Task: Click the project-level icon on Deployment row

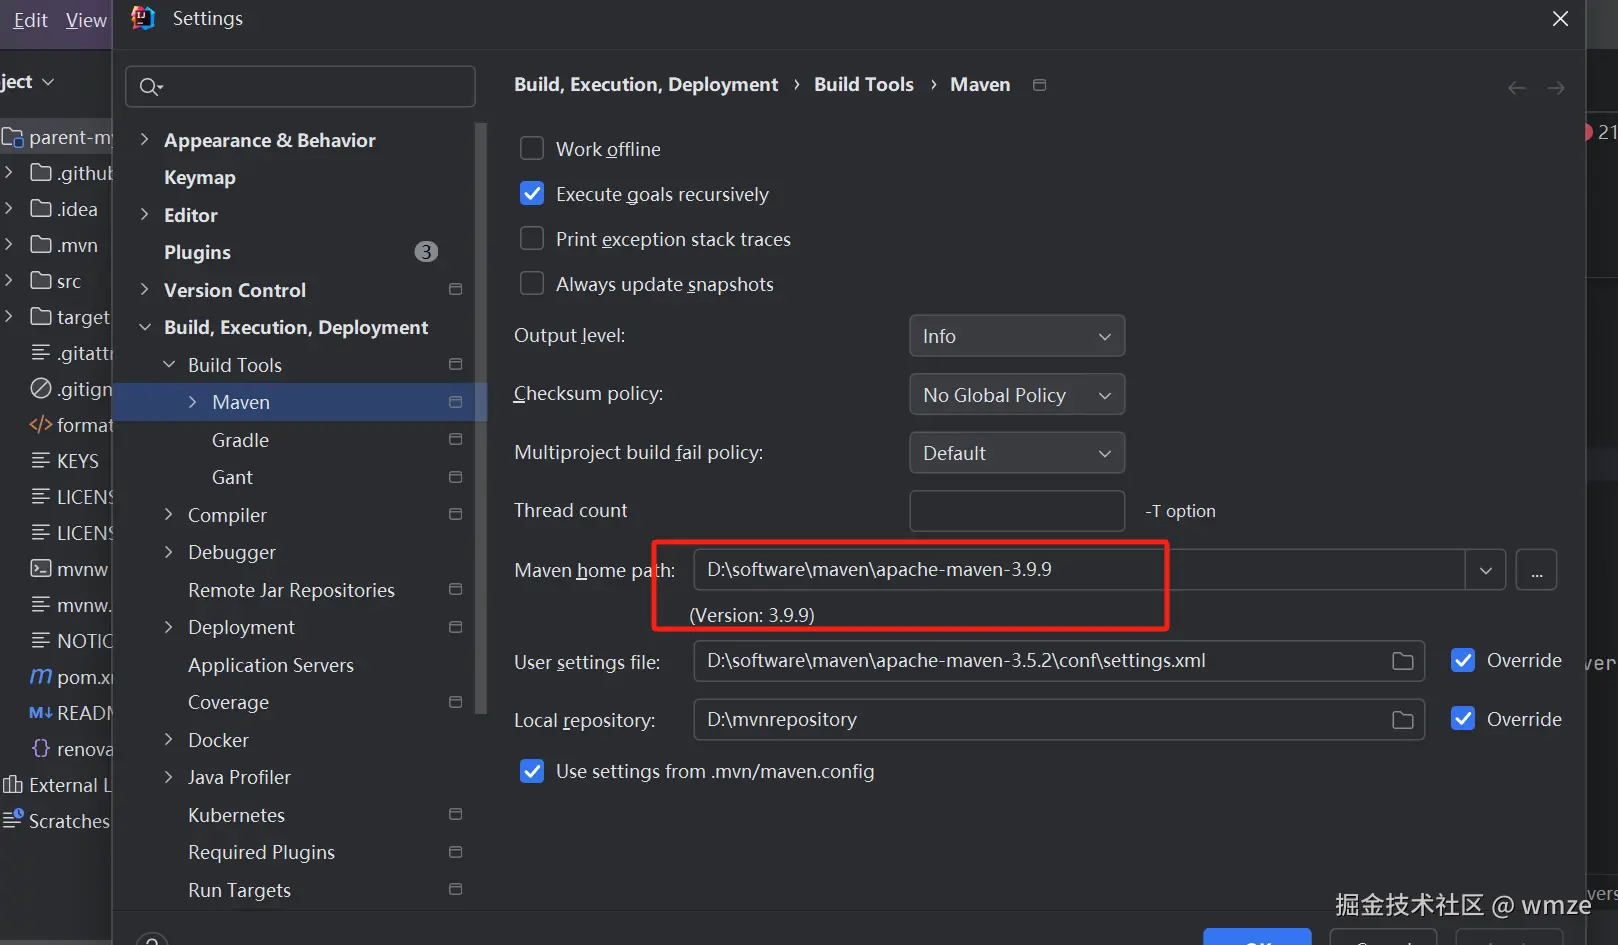Action: pos(456,627)
